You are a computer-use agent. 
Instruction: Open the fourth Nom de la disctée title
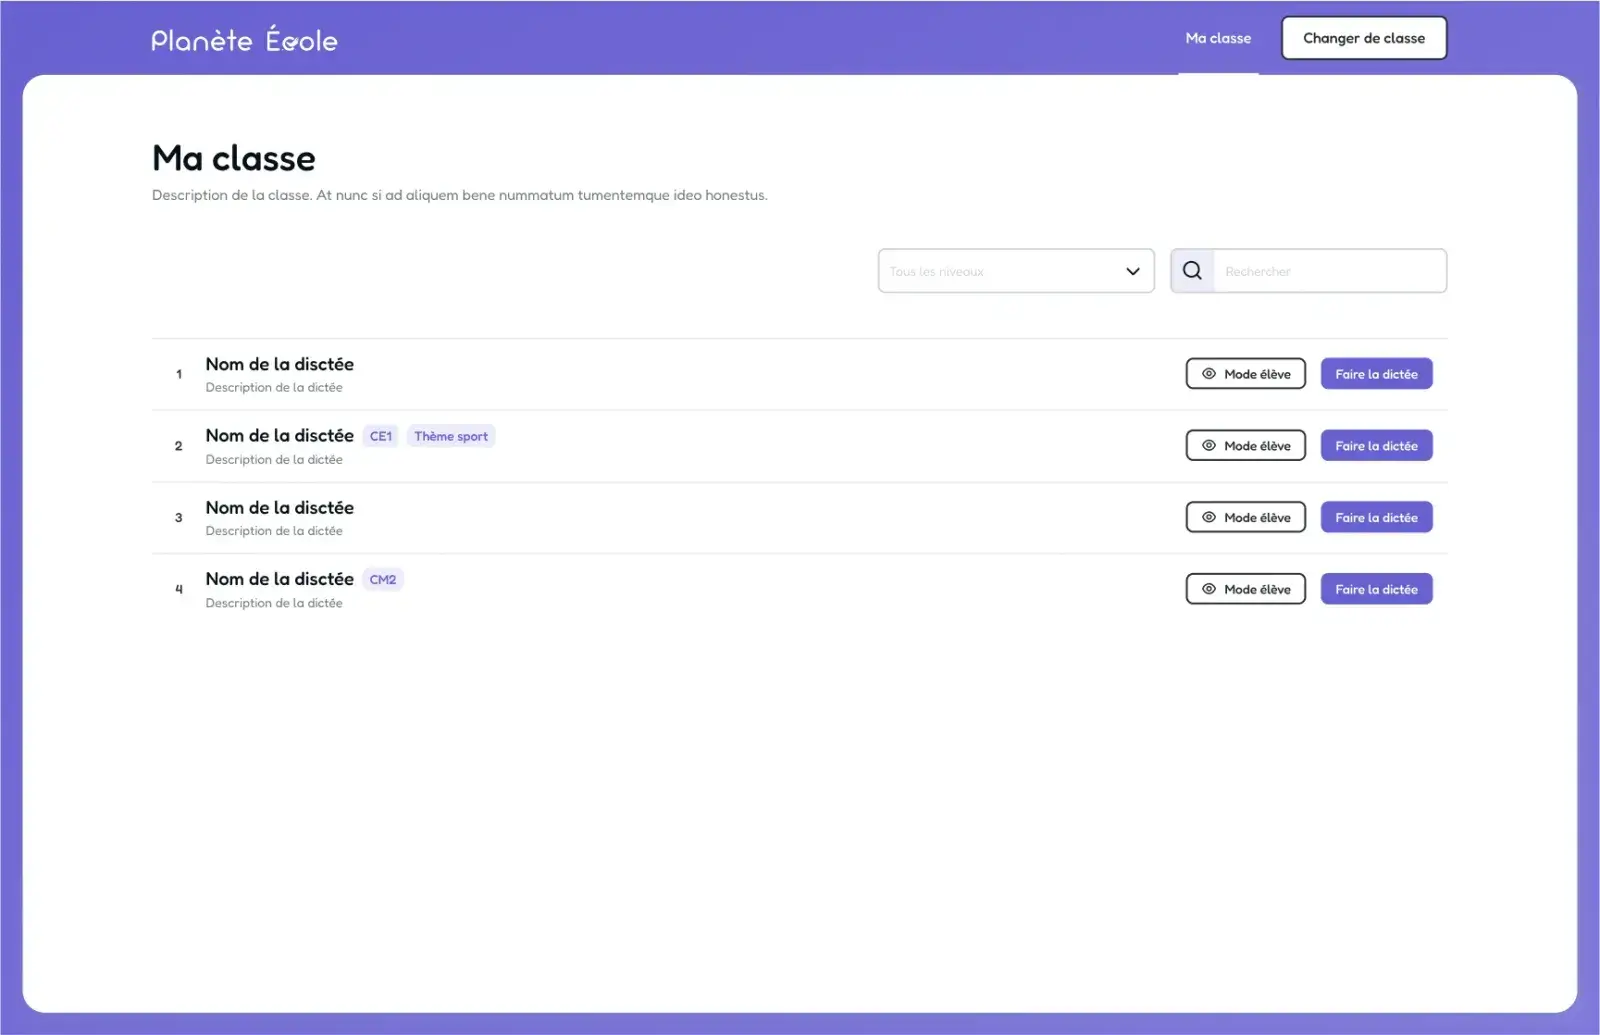click(x=280, y=580)
